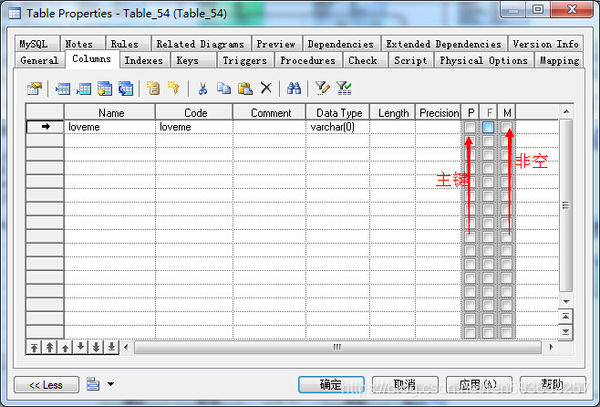The image size is (600, 407).
Task: Click the Paste clipboard icon
Action: tap(245, 89)
